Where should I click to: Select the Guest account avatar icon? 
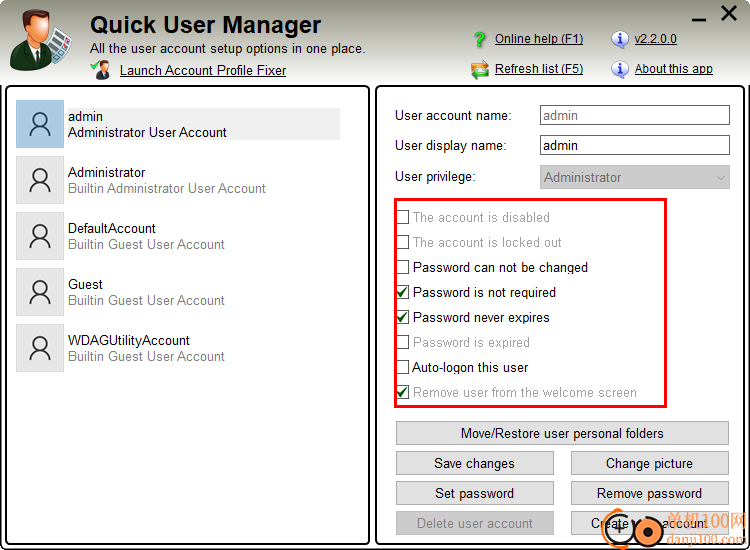[40, 292]
